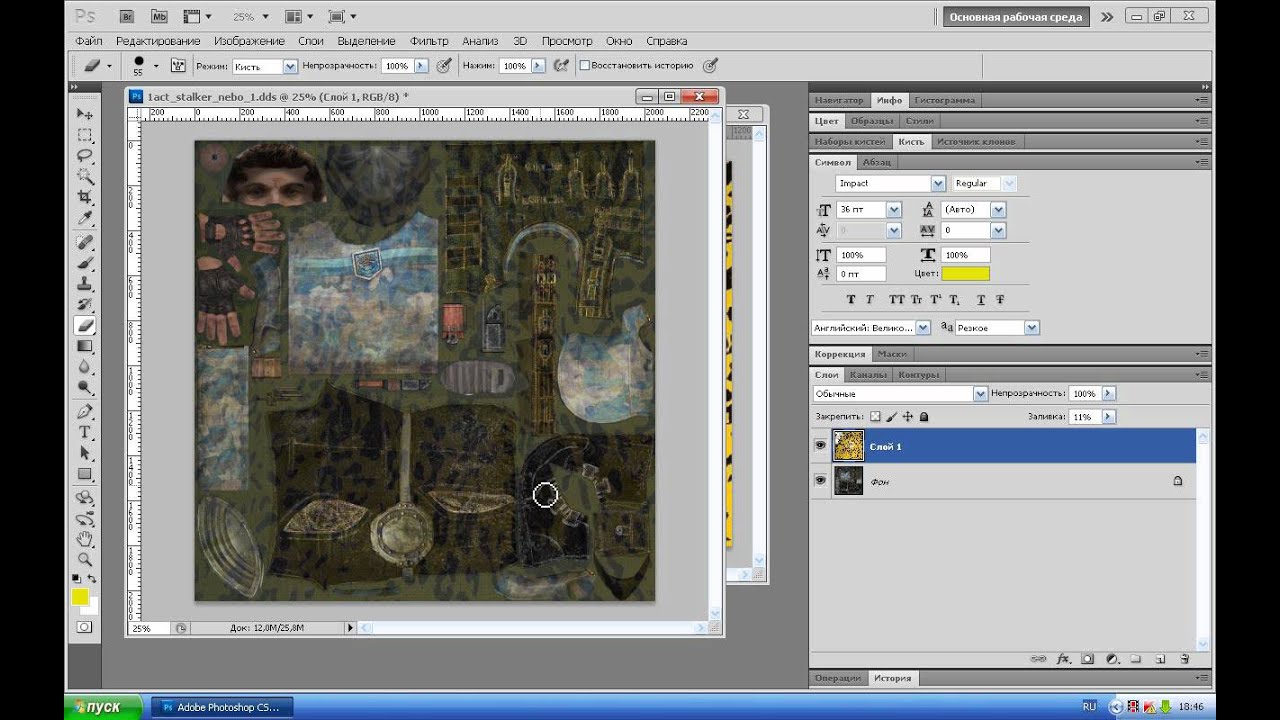Select the Move tool
The height and width of the screenshot is (720, 1280).
(85, 114)
